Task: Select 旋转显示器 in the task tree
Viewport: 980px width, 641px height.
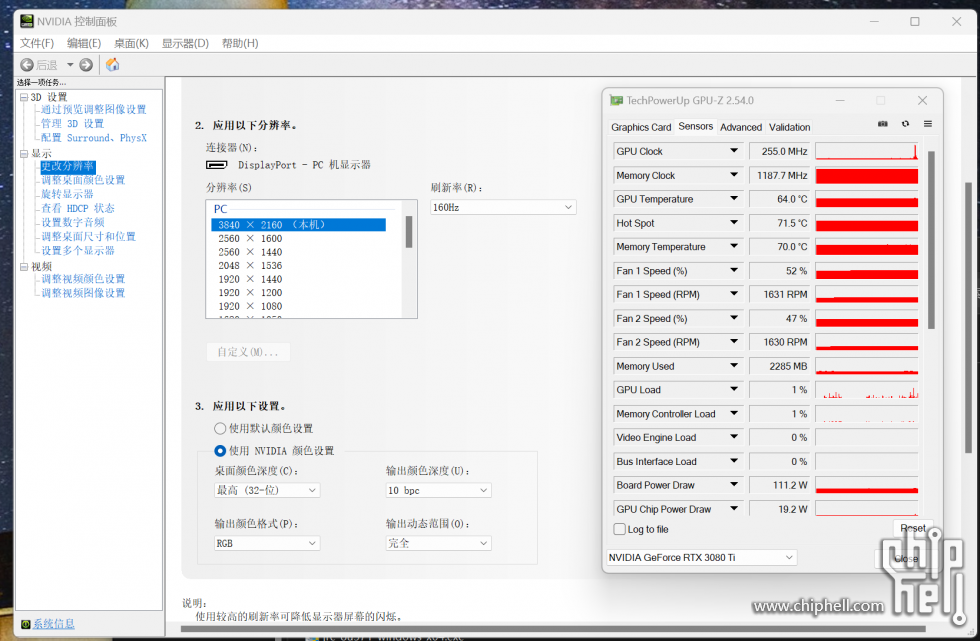Action: [x=67, y=194]
